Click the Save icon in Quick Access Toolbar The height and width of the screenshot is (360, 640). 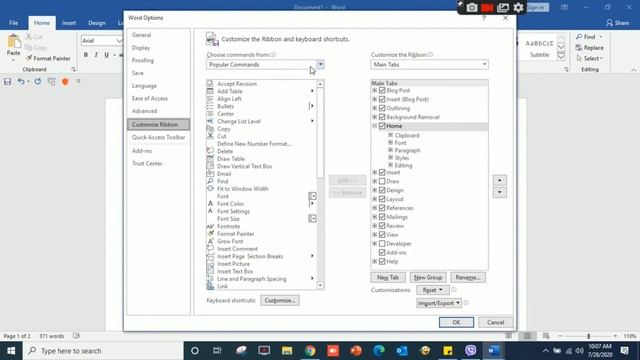coord(7,82)
